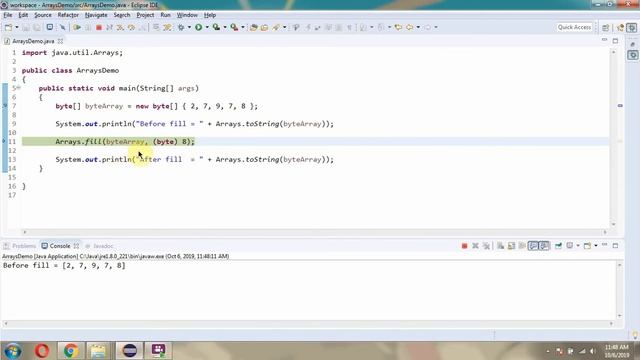The image size is (640, 360).
Task: Select the ArraysDemo.java editor tab
Action: click(x=33, y=41)
